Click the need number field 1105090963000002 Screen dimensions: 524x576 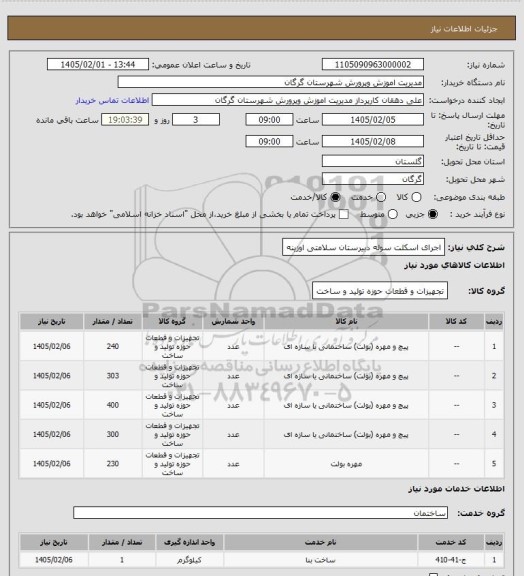(373, 64)
